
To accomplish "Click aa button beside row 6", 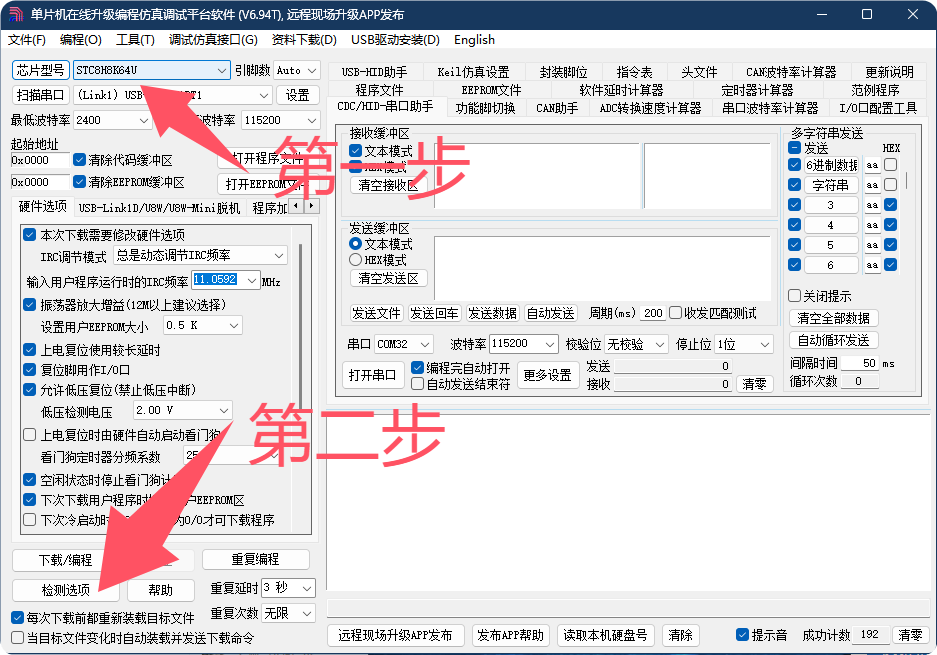I will [x=872, y=265].
